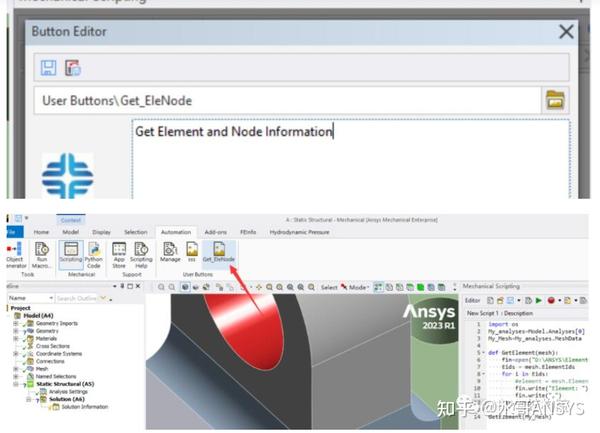Click the Context tab header
Image resolution: width=600 pixels, height=433 pixels.
(x=71, y=220)
